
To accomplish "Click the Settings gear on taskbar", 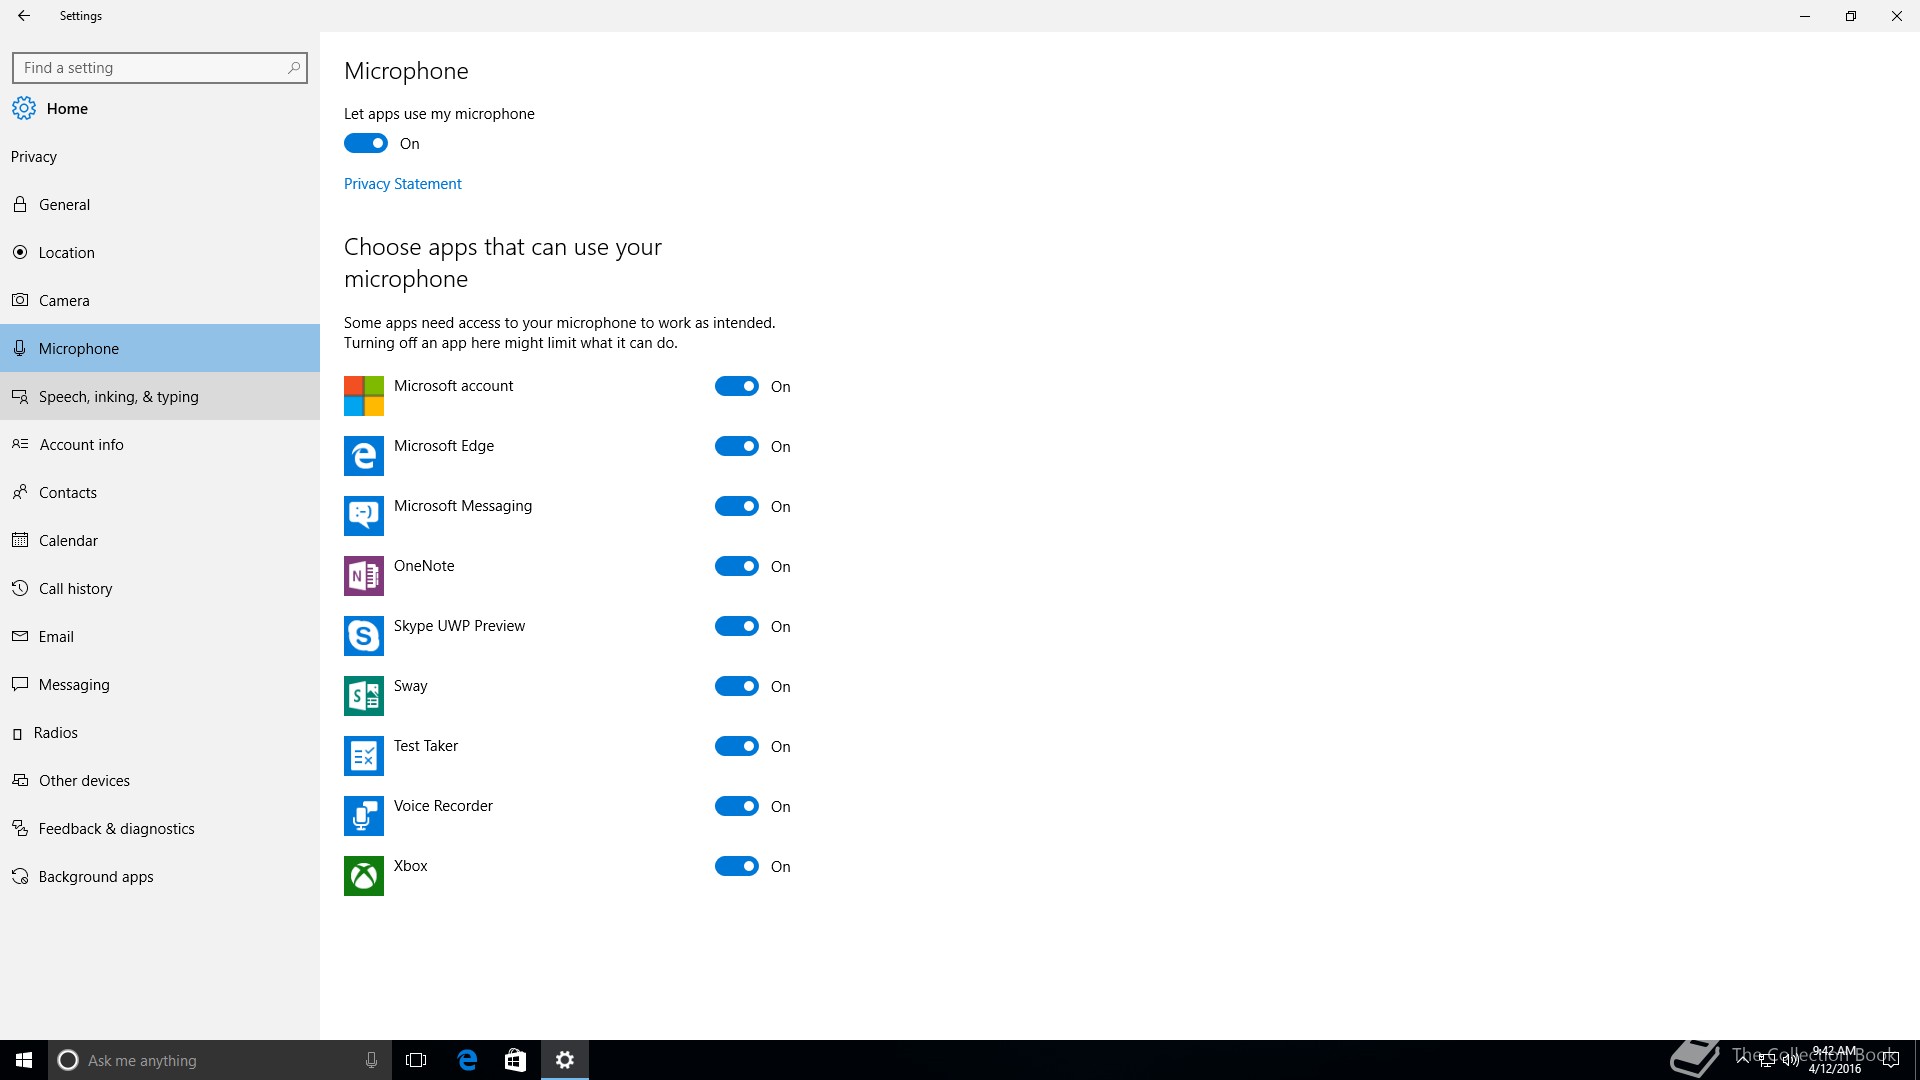I will click(x=565, y=1060).
